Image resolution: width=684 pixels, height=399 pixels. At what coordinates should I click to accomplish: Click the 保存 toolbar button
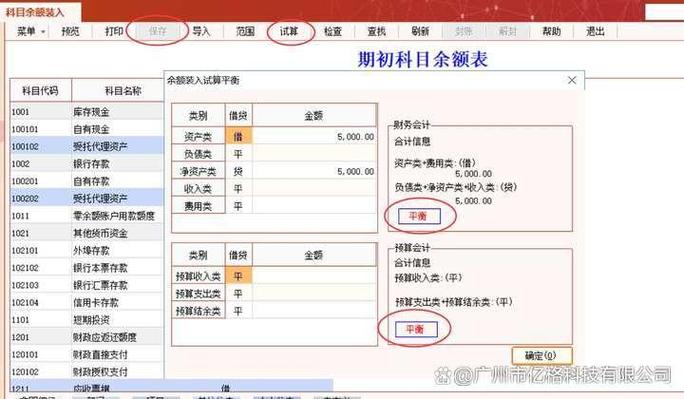point(157,31)
